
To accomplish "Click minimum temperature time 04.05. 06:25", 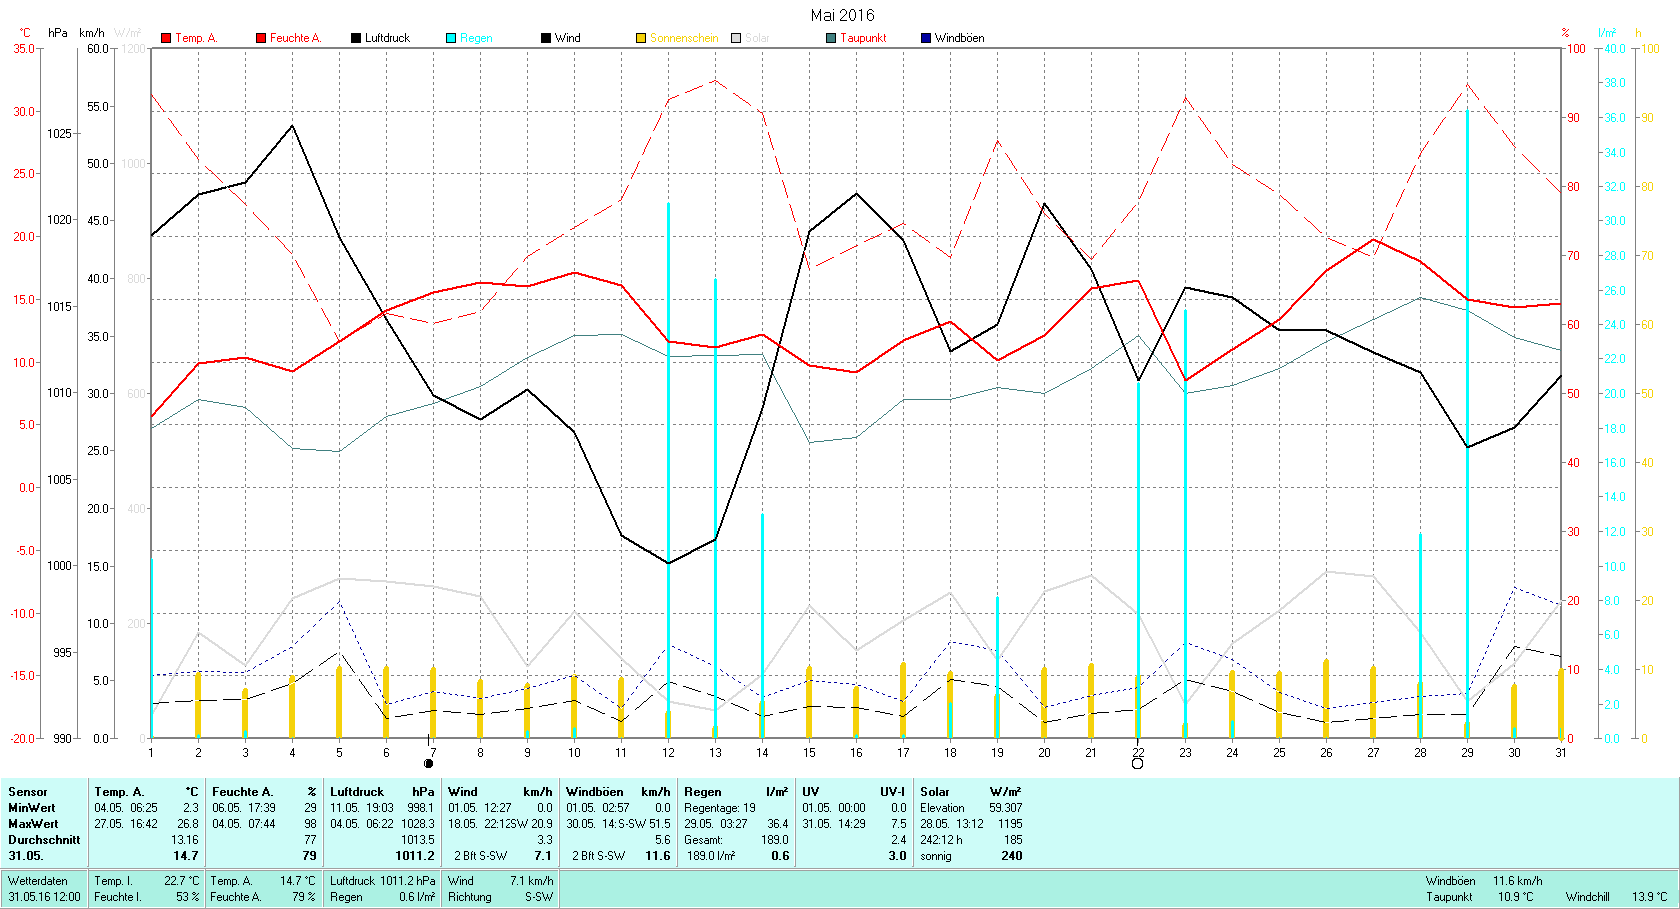I will click(x=126, y=808).
